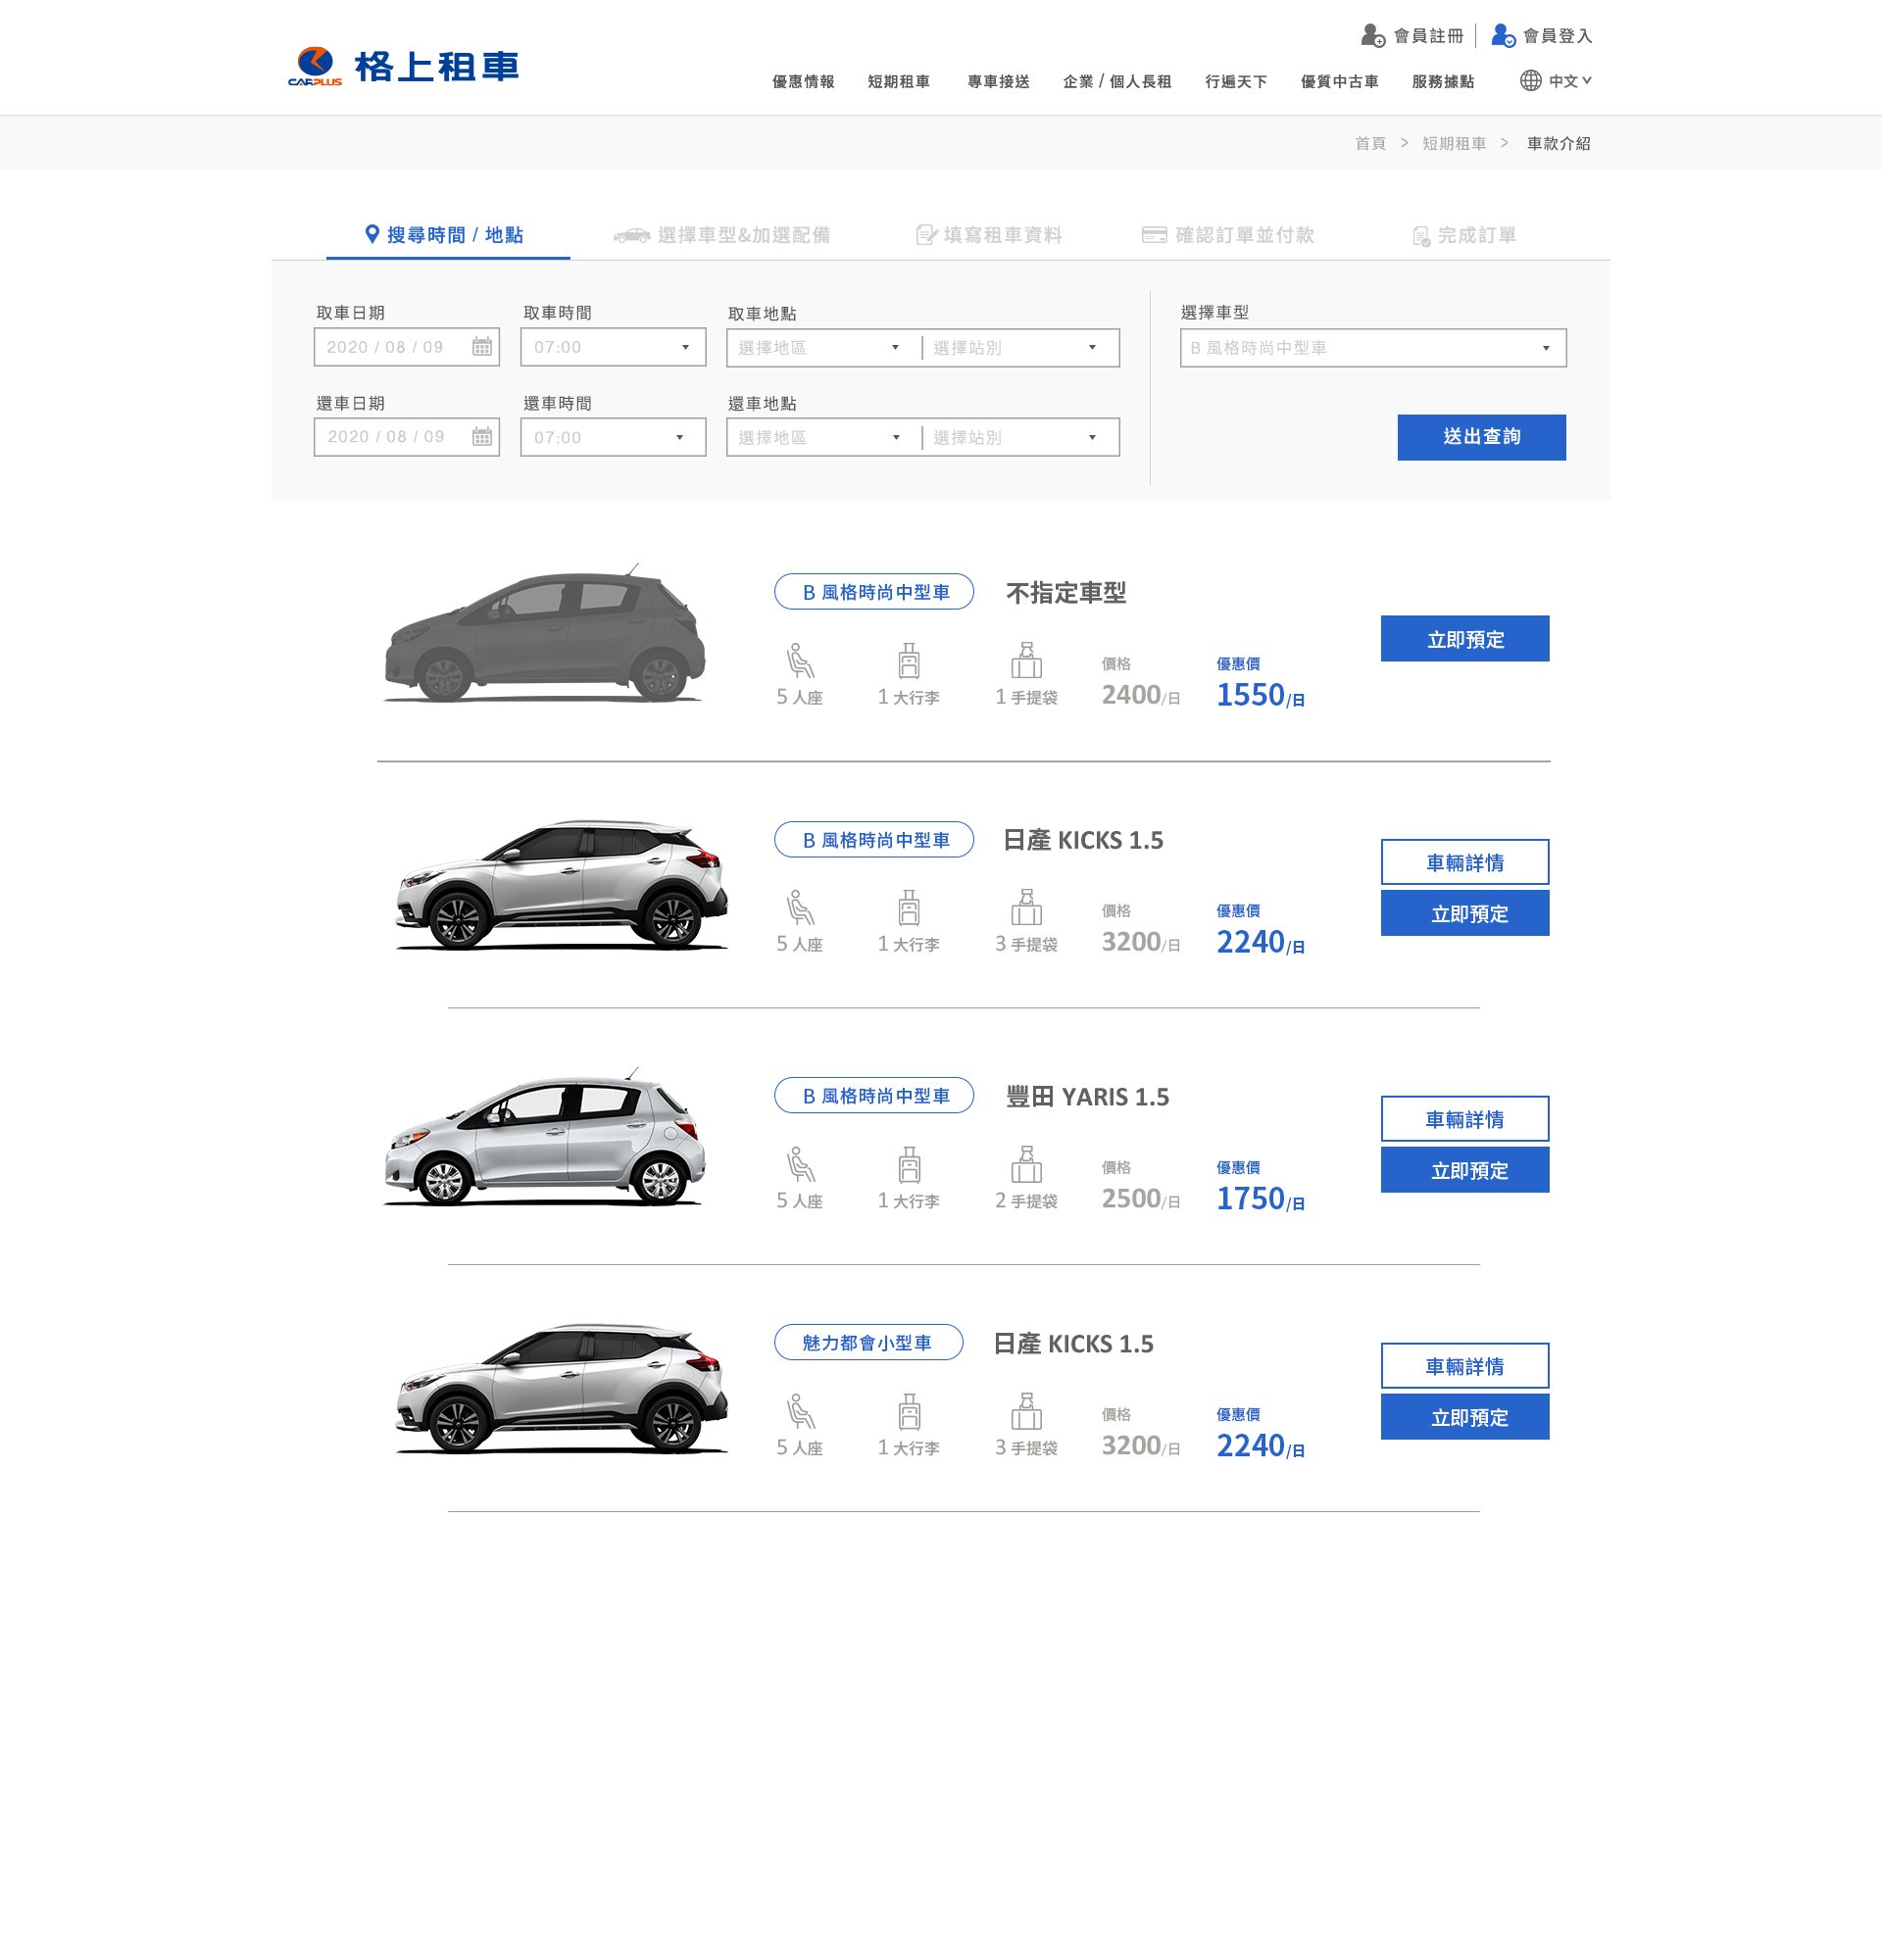Click the credit card icon beside 確認訂單並付款

pyautogui.click(x=1154, y=235)
